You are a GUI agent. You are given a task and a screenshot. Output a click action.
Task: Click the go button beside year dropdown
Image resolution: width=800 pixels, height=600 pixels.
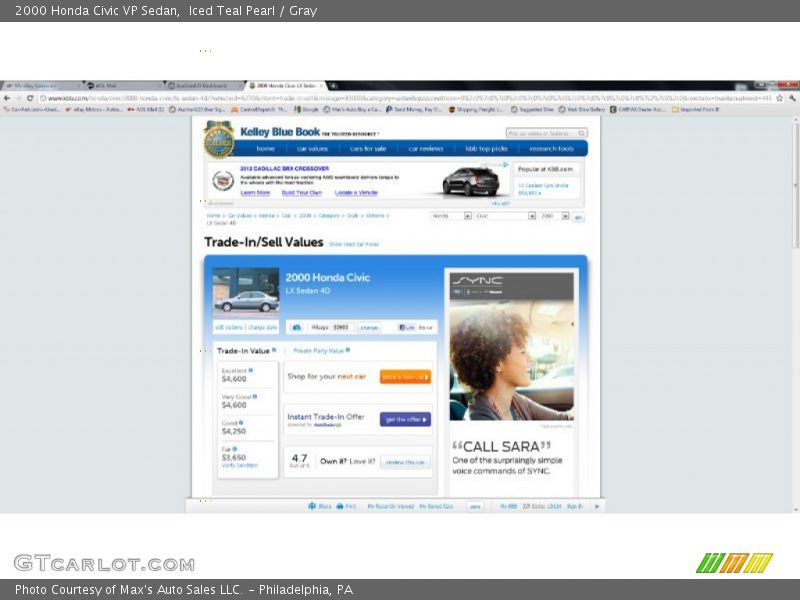578,217
